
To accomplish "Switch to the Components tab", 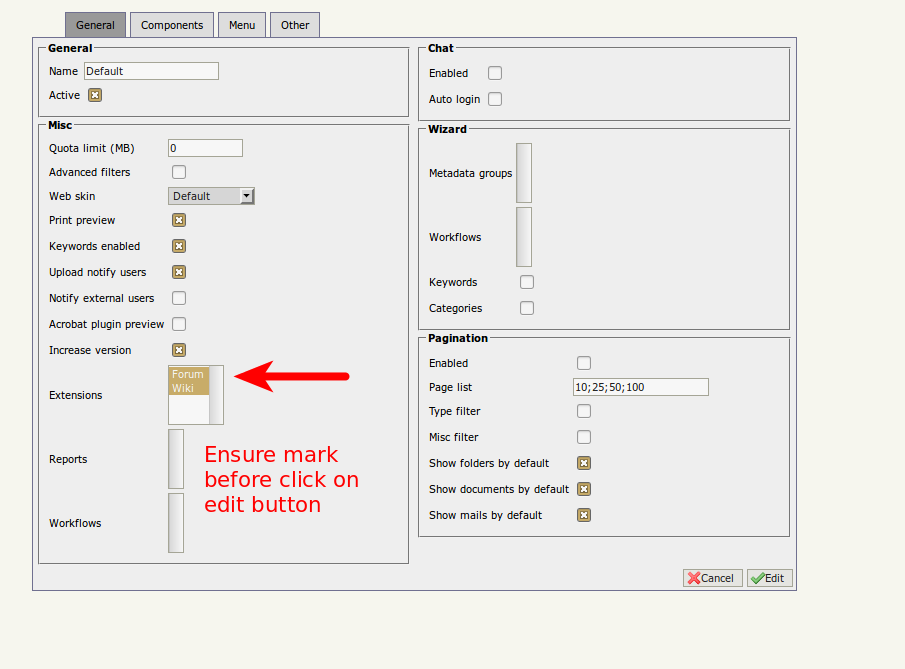I will pos(172,25).
